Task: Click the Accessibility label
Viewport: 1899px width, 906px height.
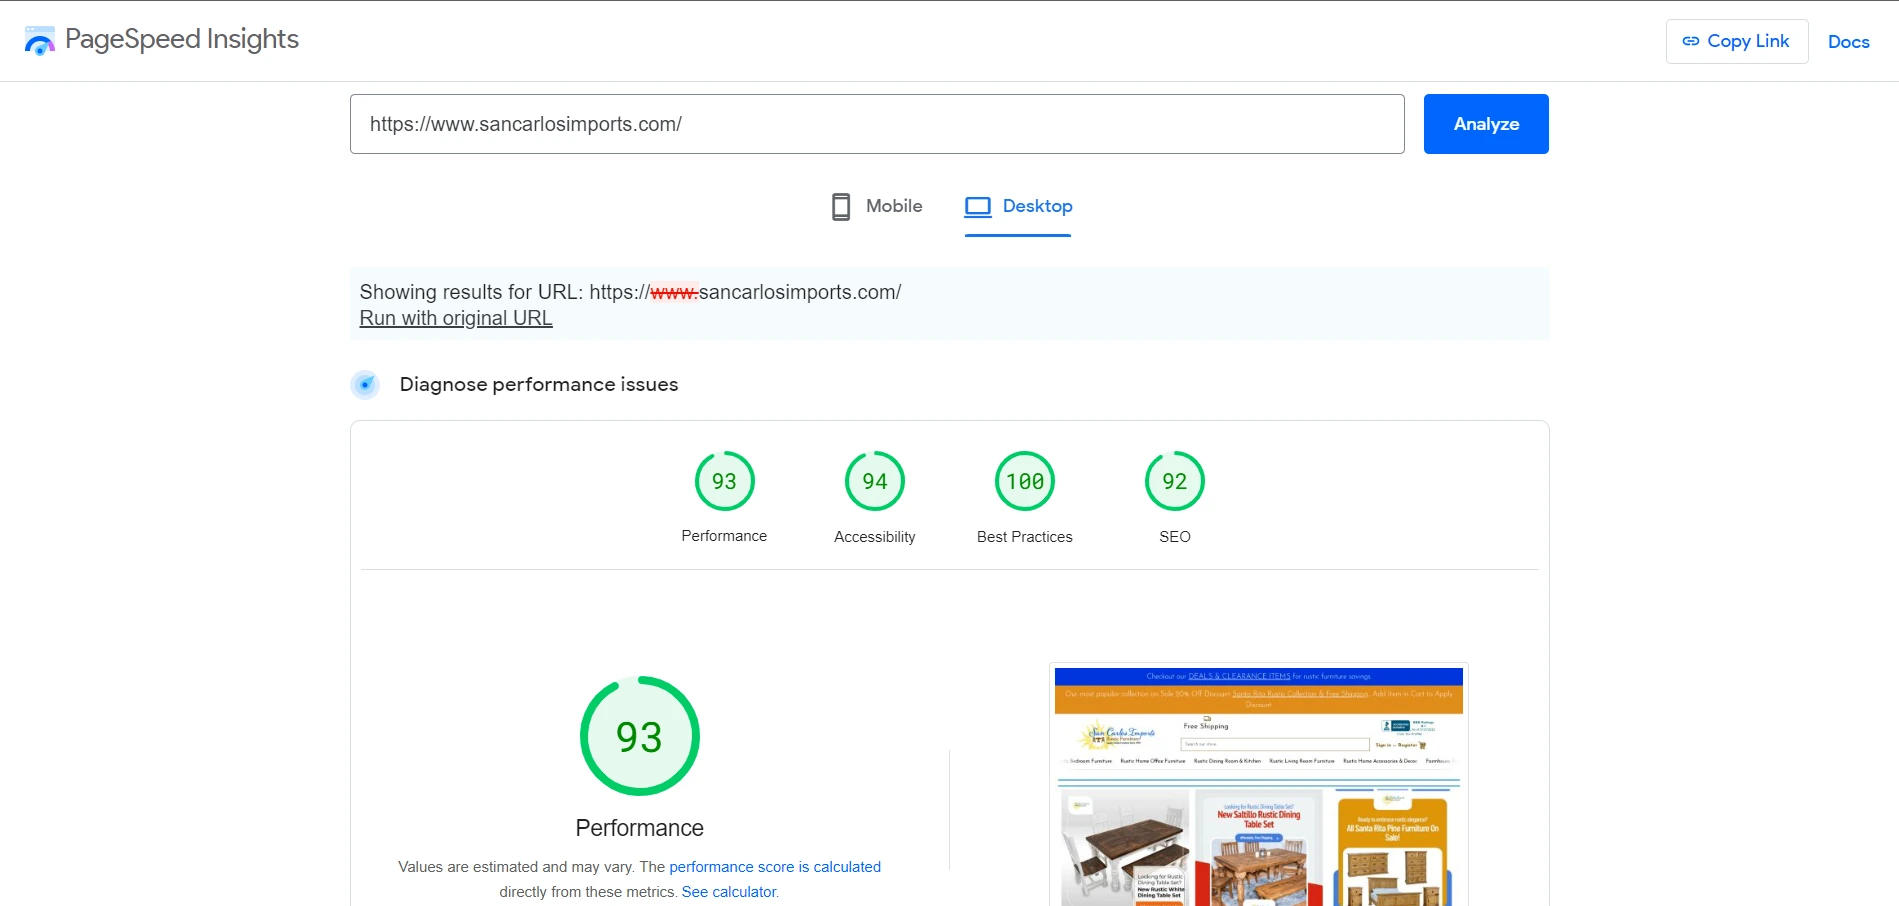Action: point(874,537)
